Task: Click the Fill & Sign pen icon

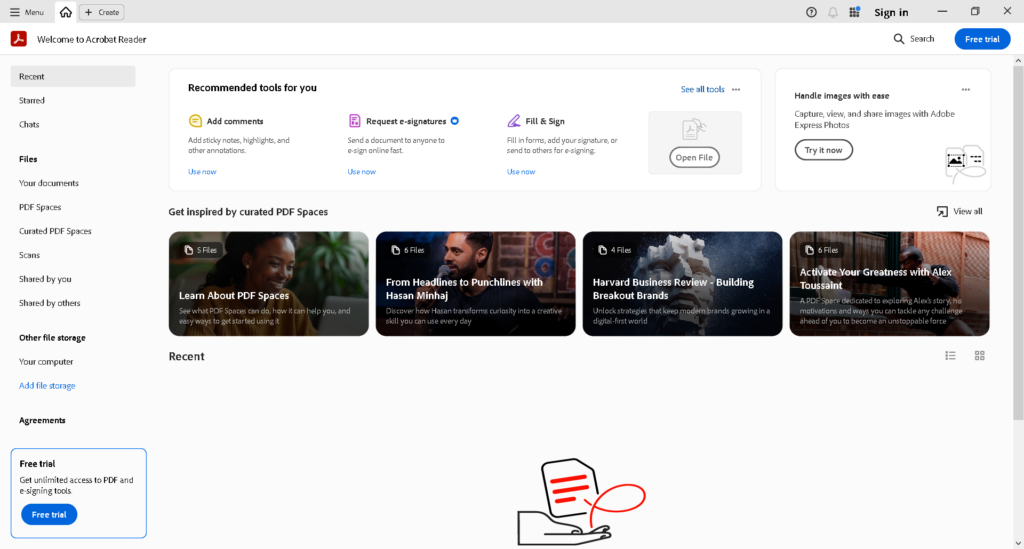Action: (514, 121)
